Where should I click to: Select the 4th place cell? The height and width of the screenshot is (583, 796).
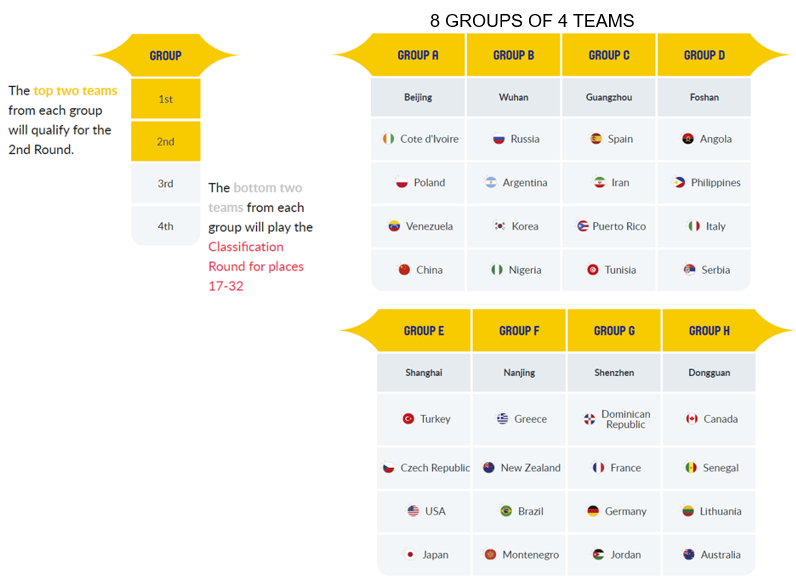[x=165, y=226]
